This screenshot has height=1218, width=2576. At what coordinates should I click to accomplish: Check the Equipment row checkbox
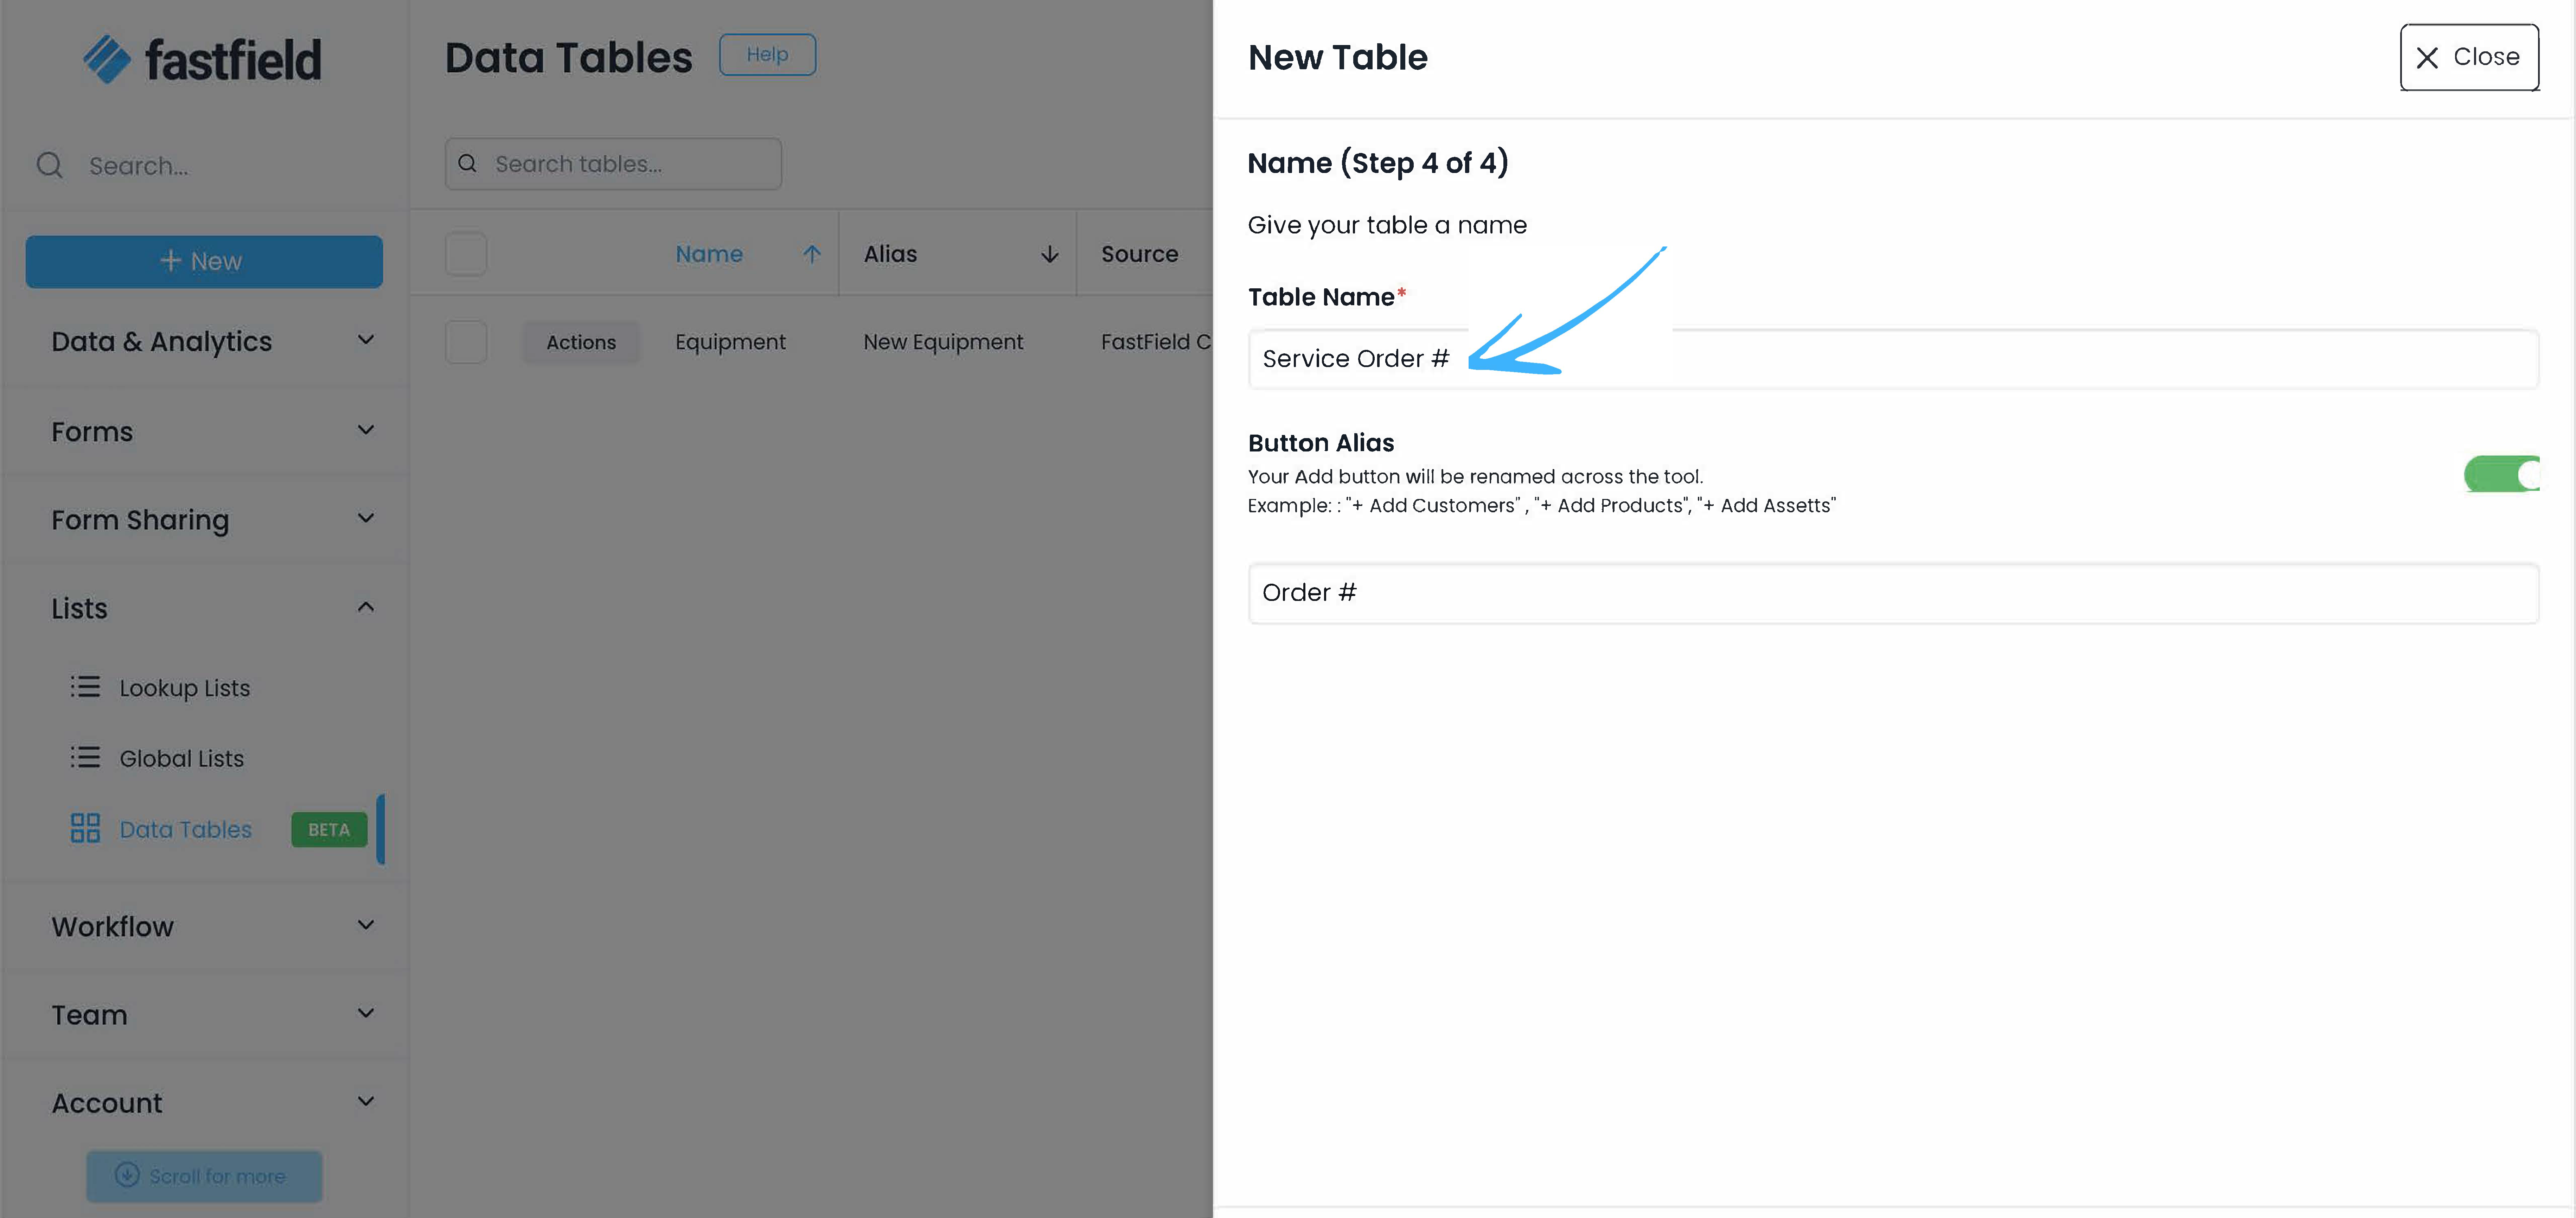(x=466, y=342)
